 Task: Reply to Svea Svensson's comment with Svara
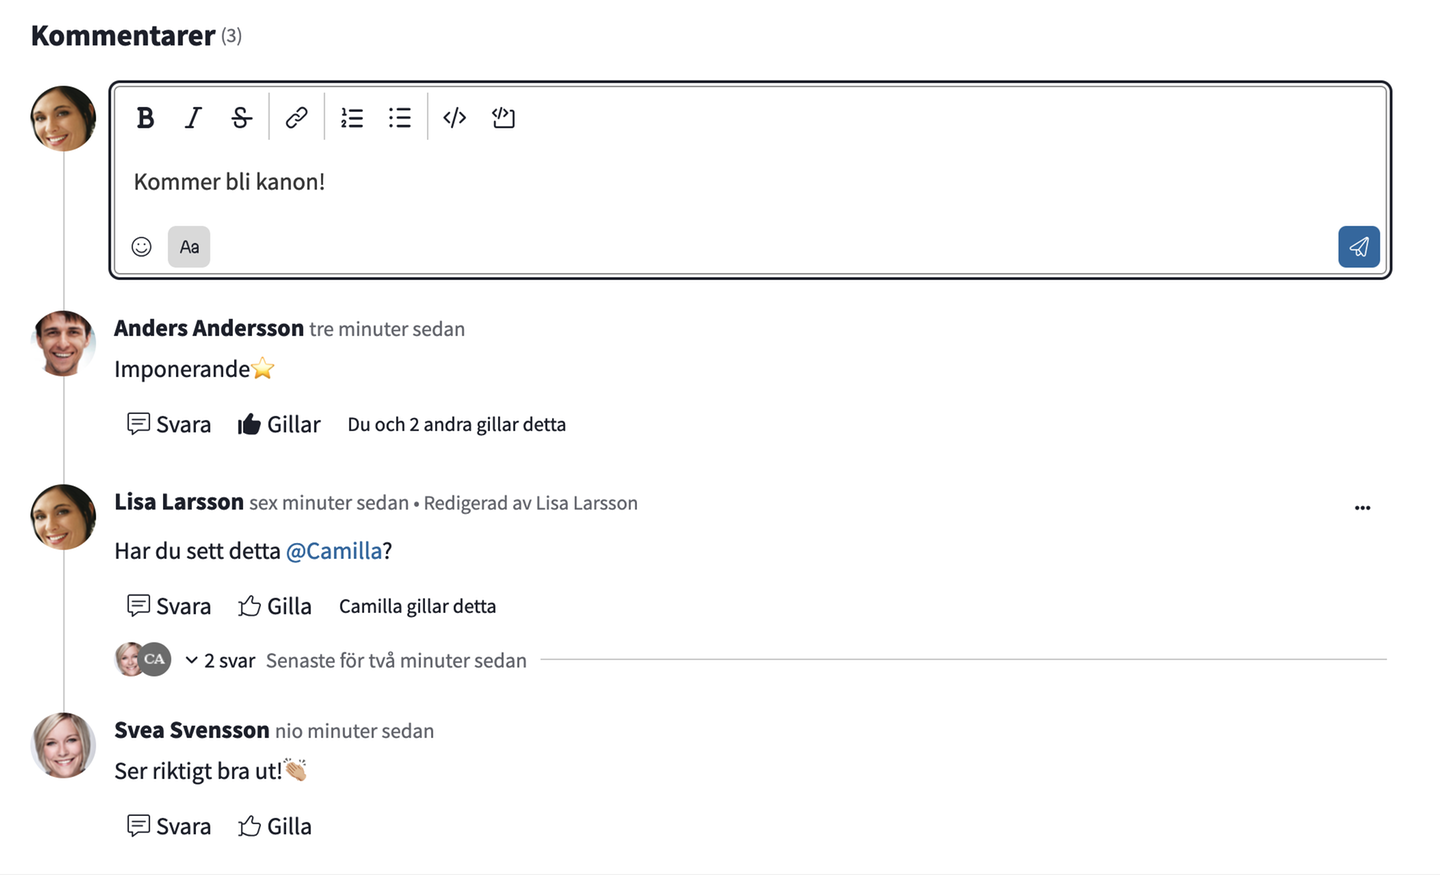tap(169, 826)
